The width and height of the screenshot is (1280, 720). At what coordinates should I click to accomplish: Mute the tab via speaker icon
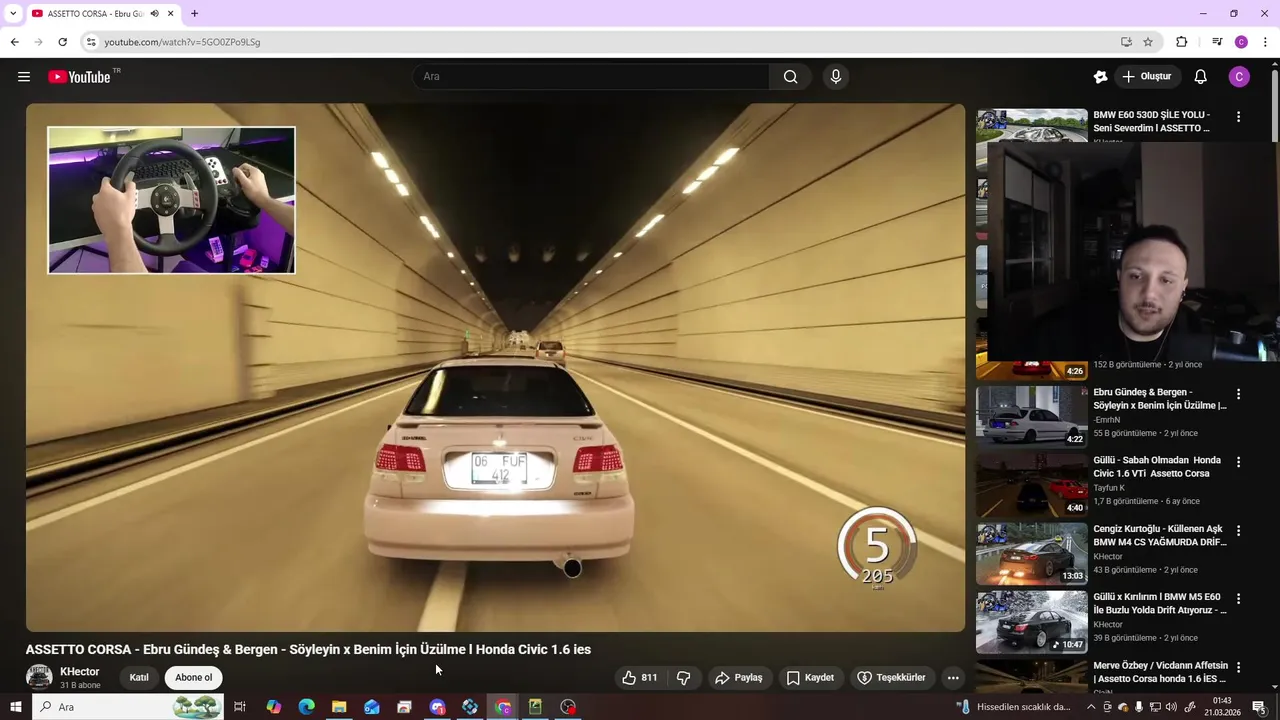154,14
